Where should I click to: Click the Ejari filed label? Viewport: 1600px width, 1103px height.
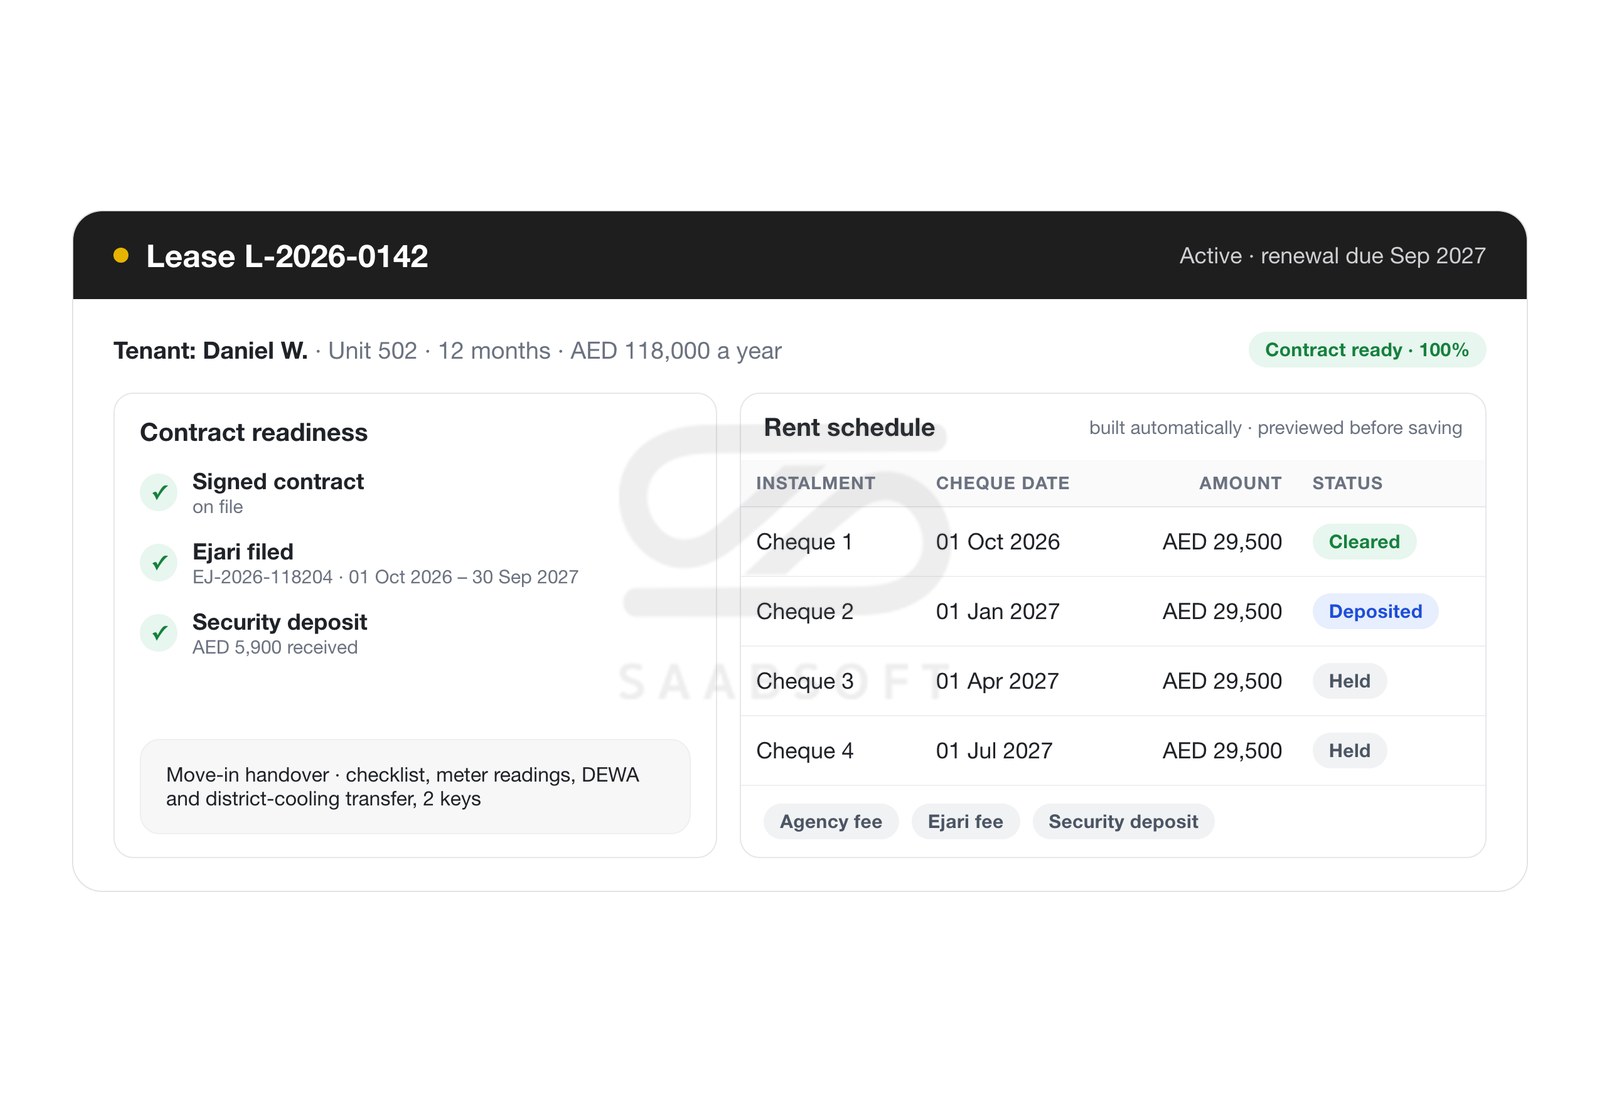point(243,552)
